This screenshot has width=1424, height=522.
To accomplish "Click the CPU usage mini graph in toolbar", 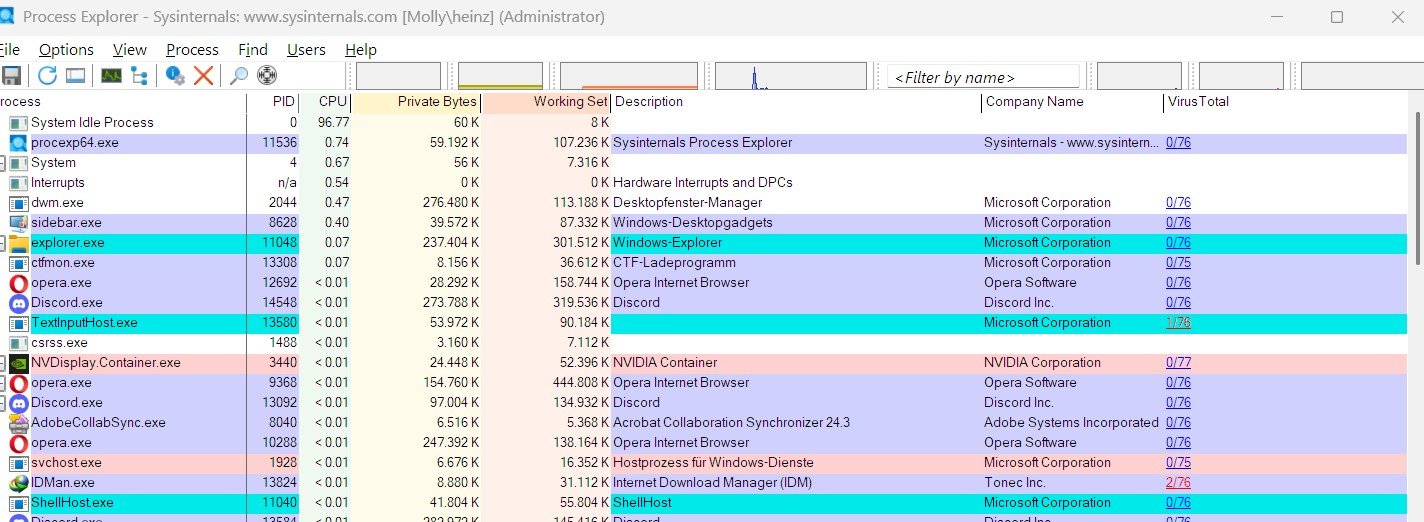I will pos(398,76).
